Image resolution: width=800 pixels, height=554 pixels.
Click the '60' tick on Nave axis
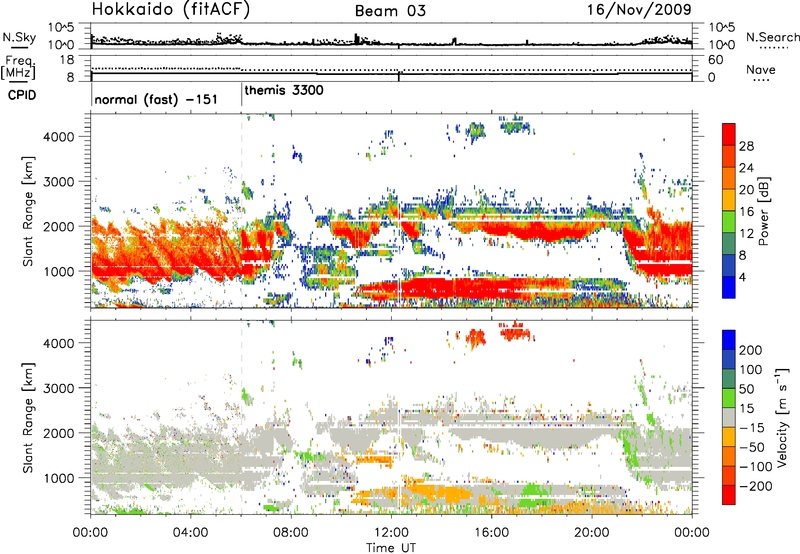click(715, 60)
